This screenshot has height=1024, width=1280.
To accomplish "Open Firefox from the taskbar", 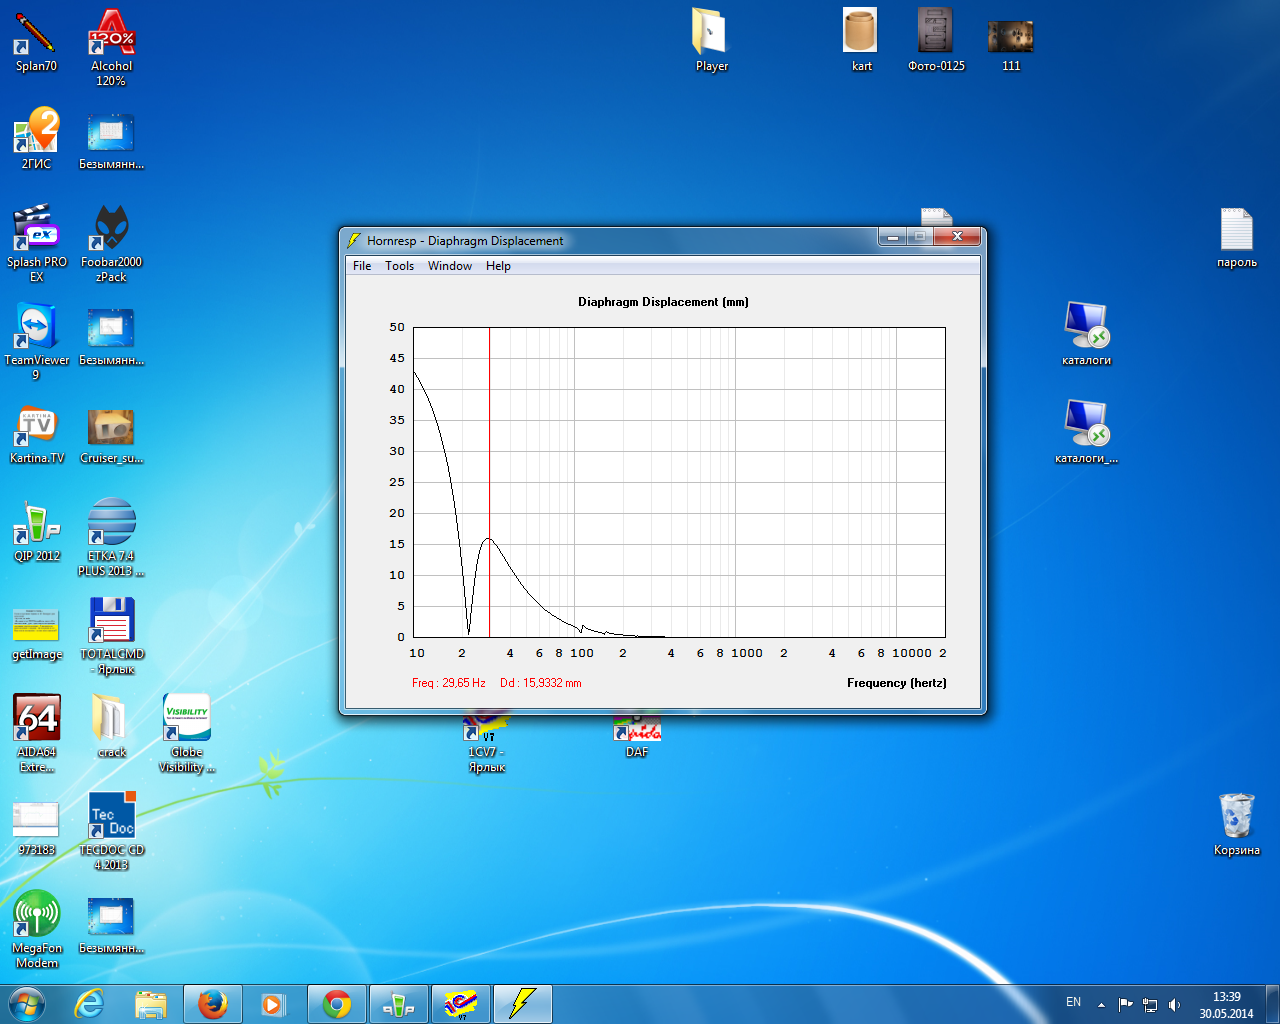I will click(212, 1003).
